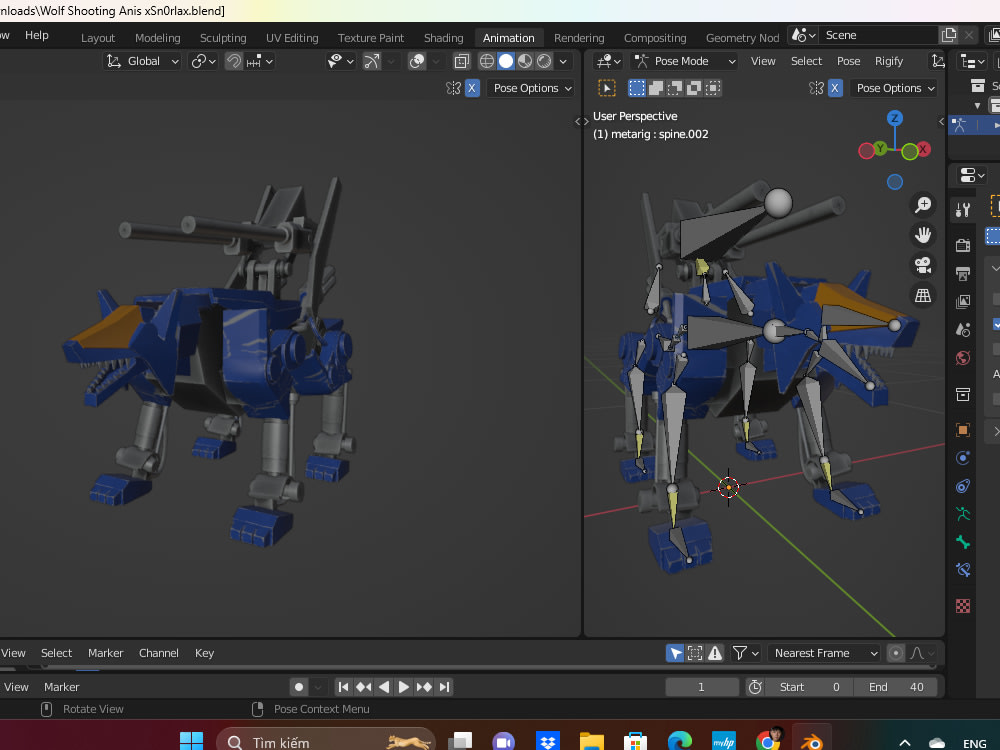Open the Output properties tab

click(x=963, y=274)
